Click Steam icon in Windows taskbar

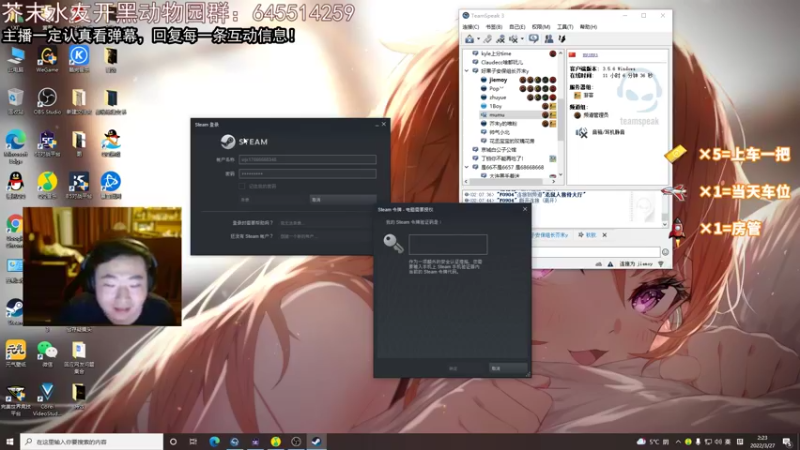tap(316, 441)
